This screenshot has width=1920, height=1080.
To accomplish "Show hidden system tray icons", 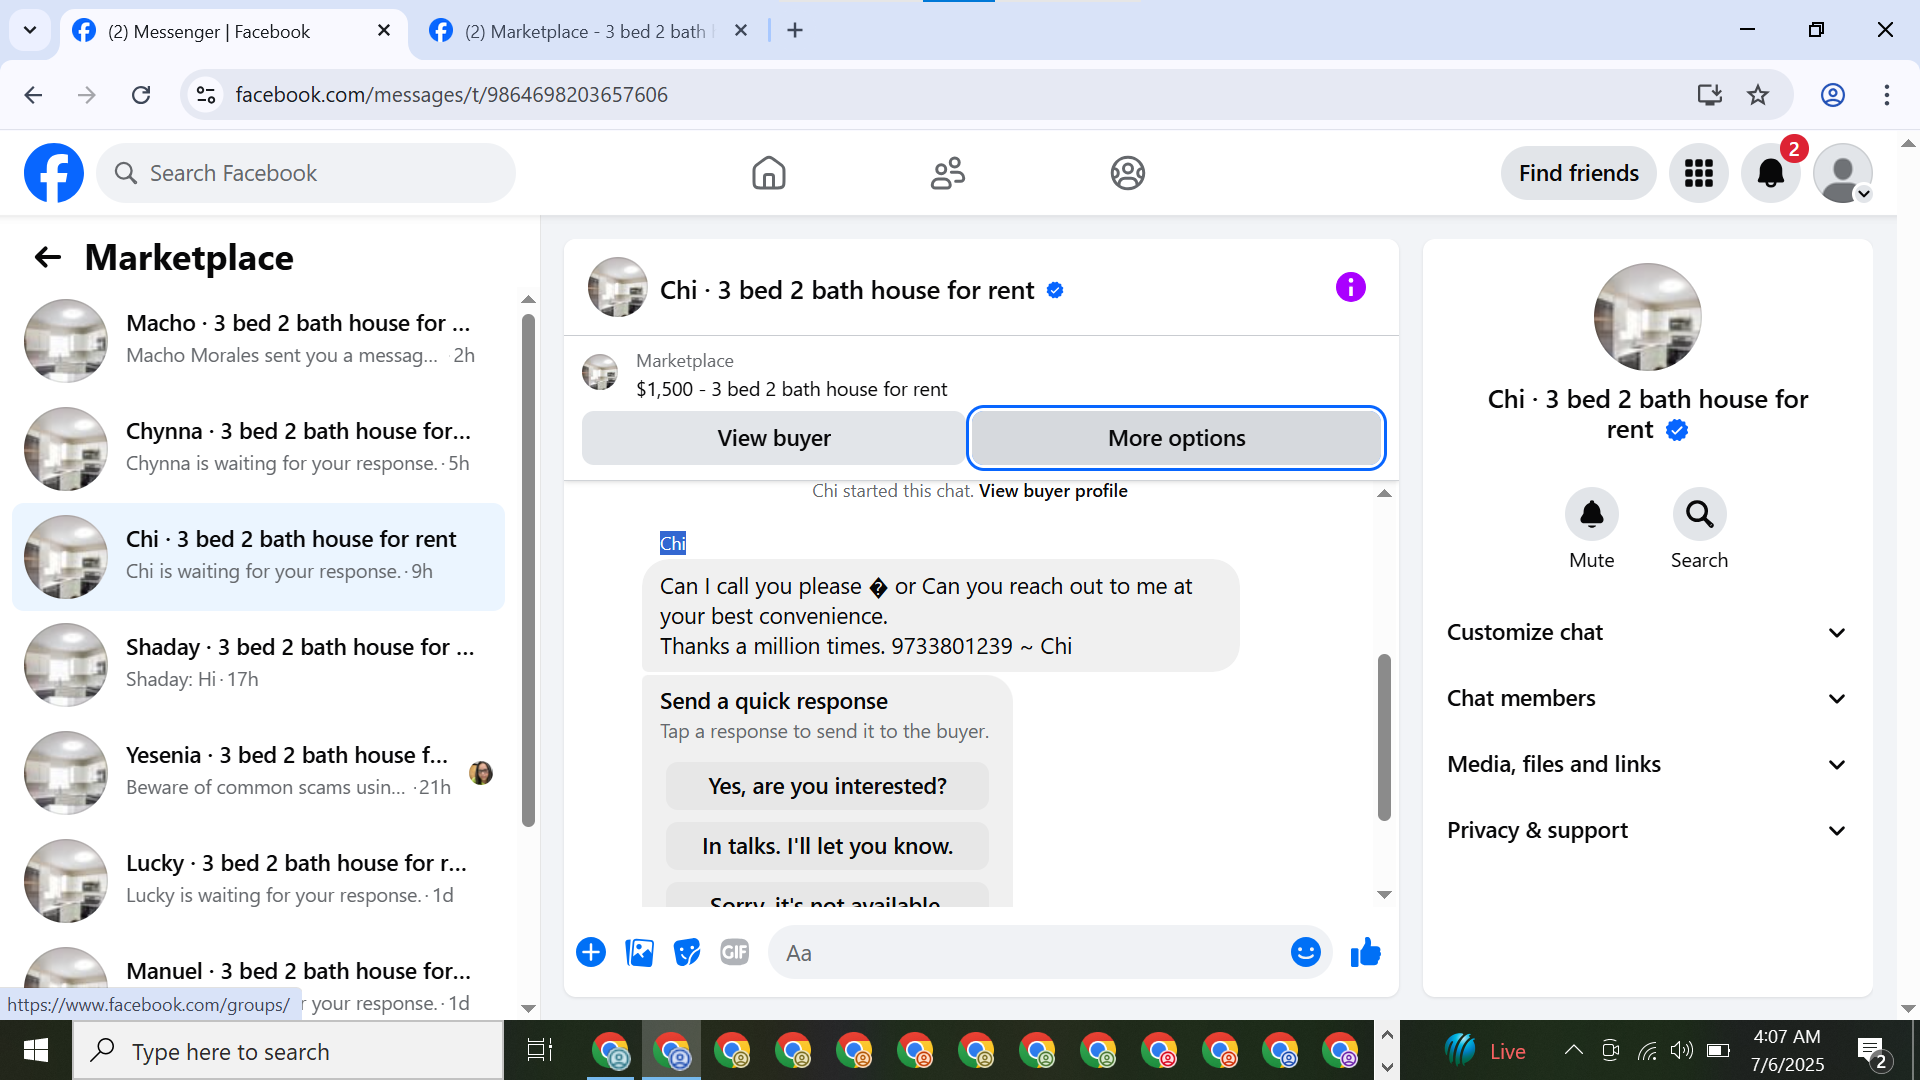I will (x=1573, y=1050).
